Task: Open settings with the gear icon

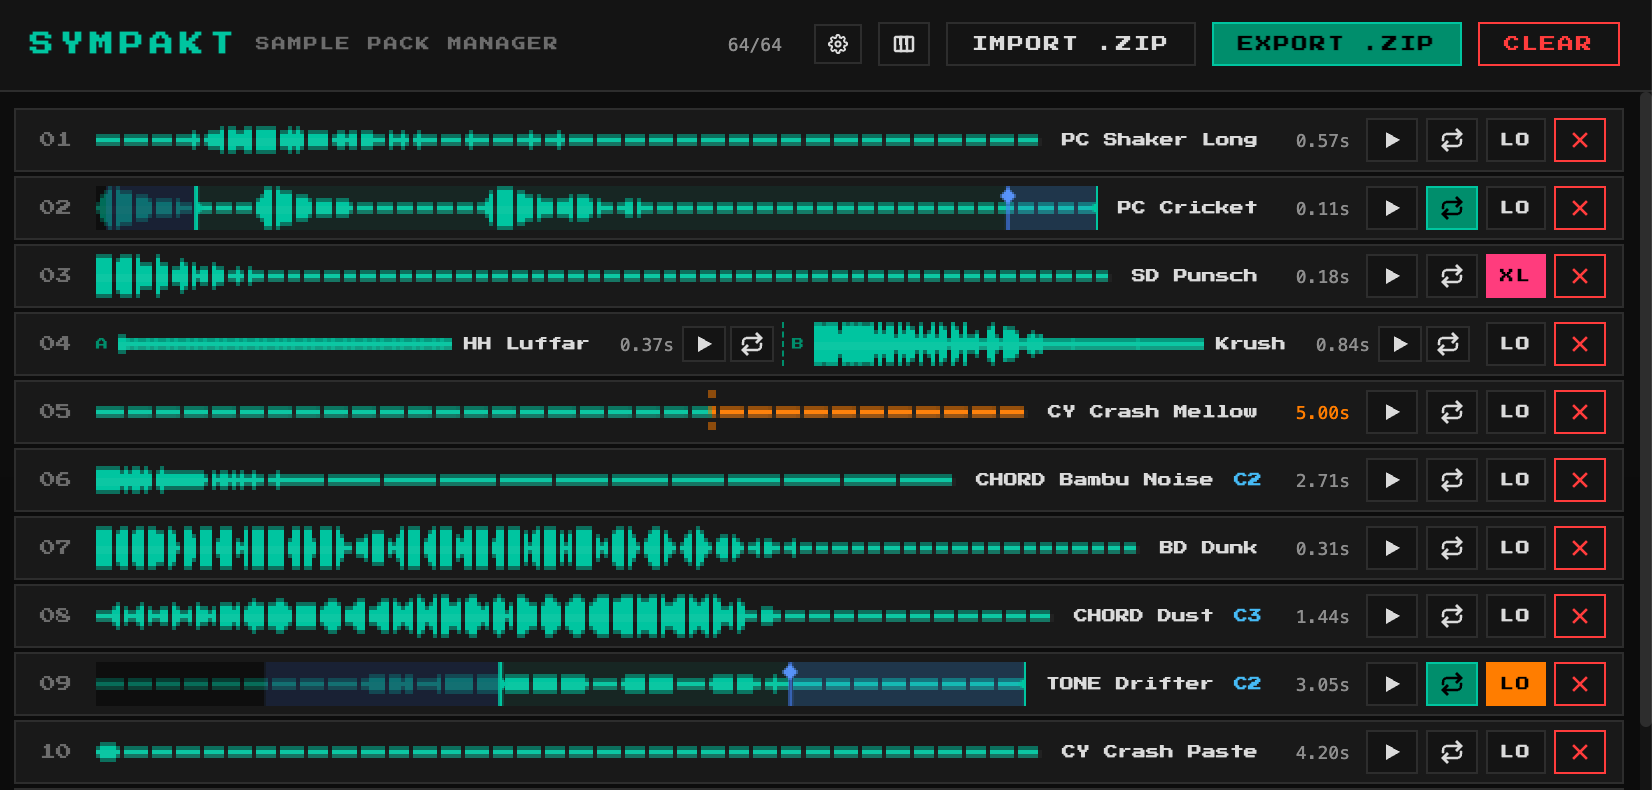Action: (838, 44)
